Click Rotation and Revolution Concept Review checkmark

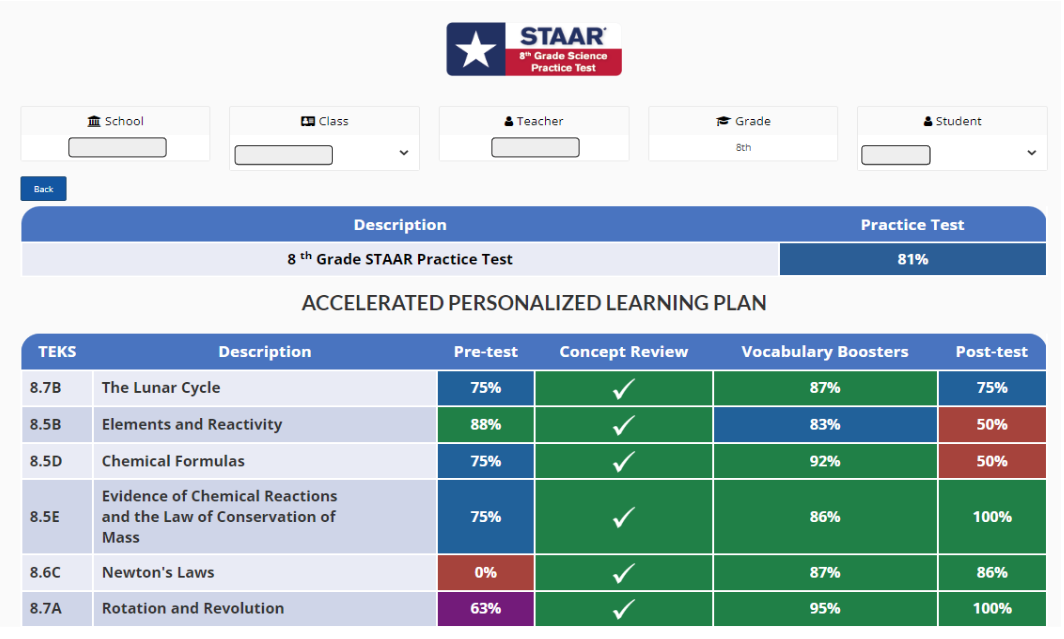pos(623,608)
